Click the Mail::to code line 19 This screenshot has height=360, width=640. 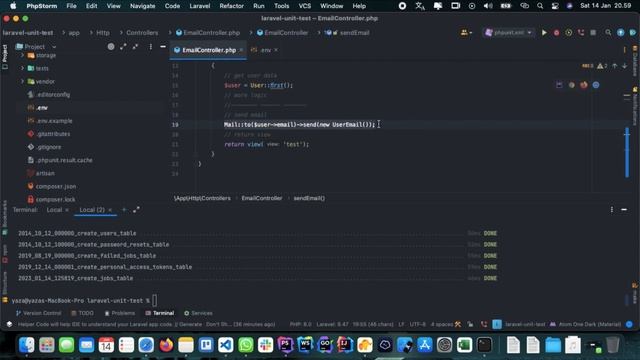pos(299,124)
